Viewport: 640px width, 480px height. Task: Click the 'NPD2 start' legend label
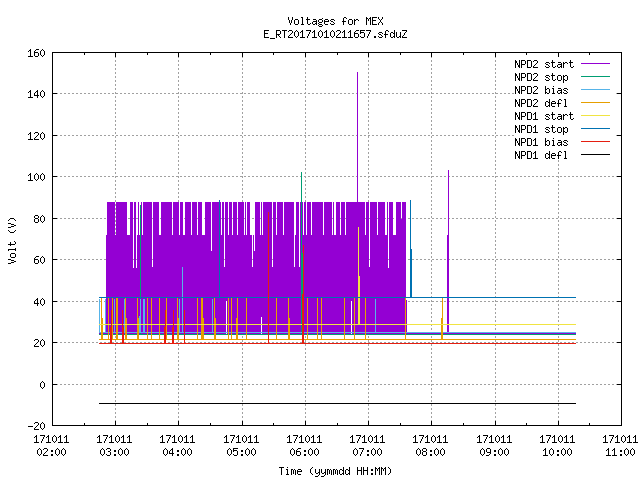click(544, 64)
